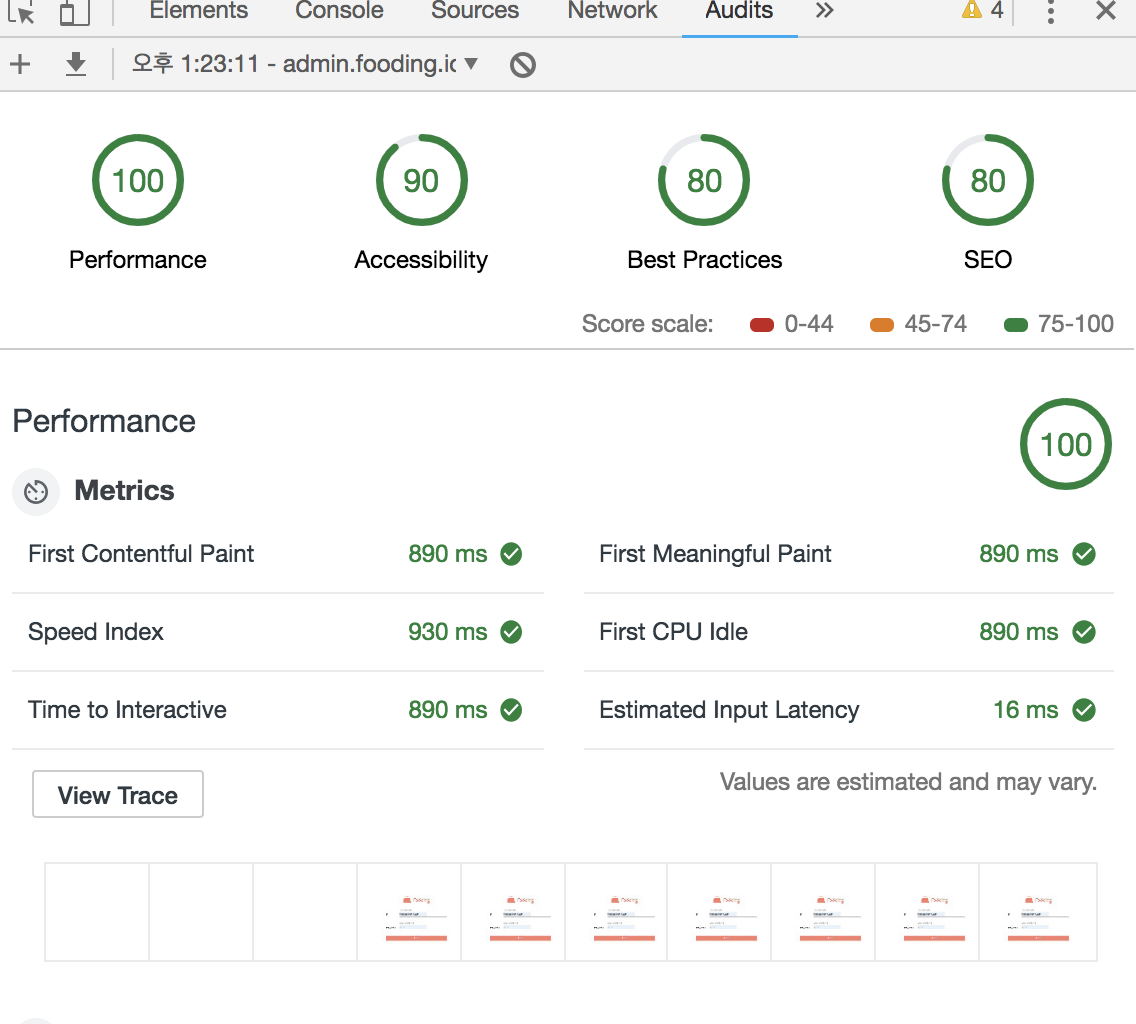Jump to SEO score gauge
1136x1024 pixels.
pos(987,180)
